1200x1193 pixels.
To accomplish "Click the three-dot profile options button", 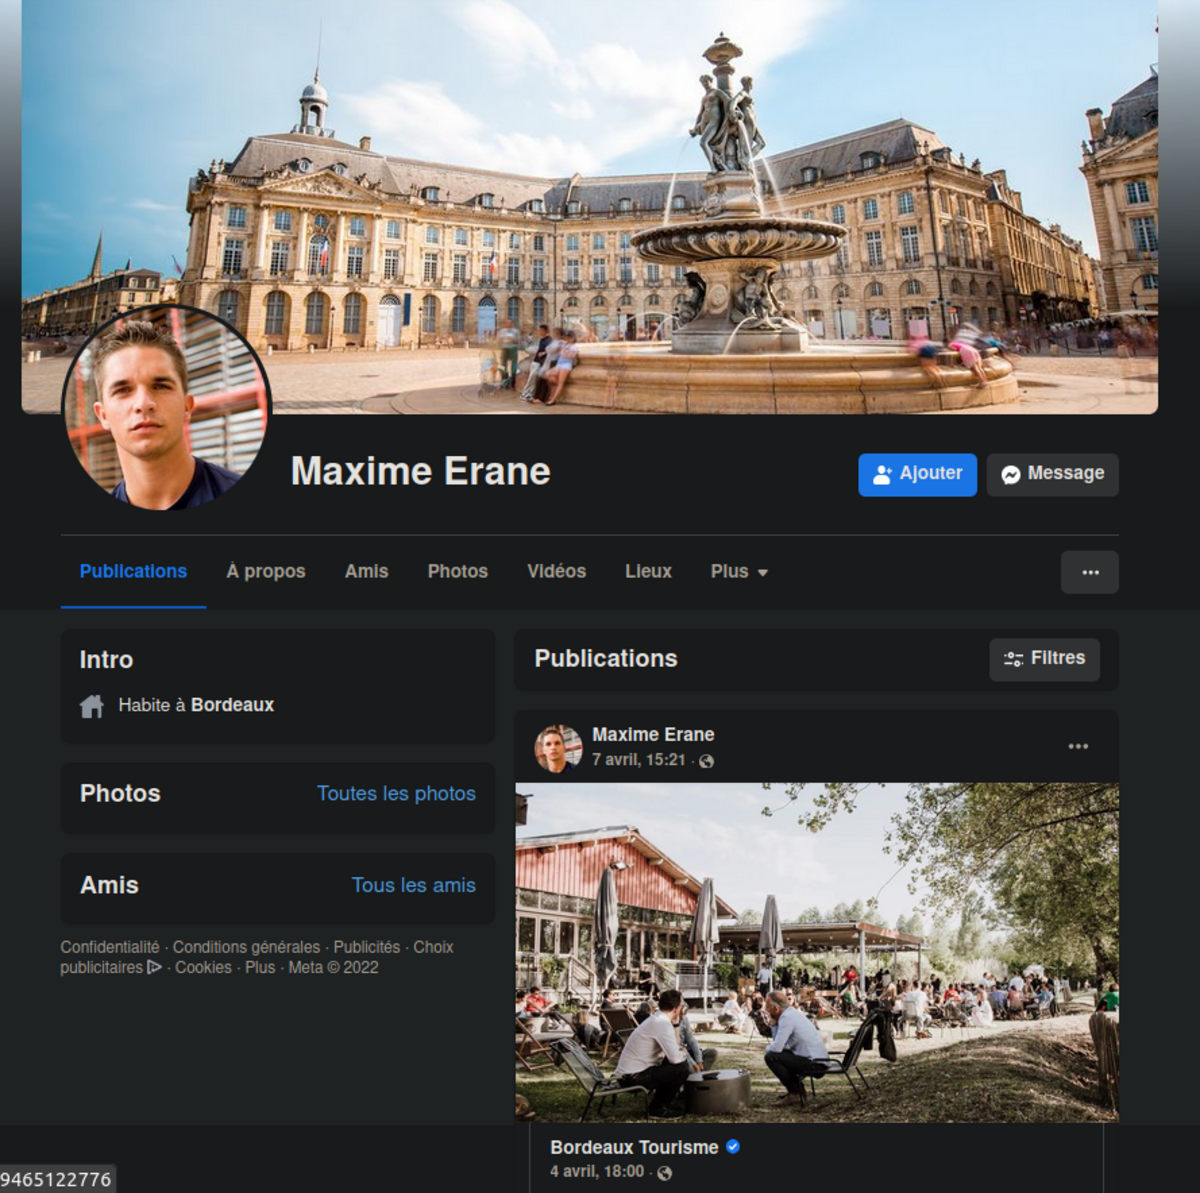I will (x=1089, y=572).
